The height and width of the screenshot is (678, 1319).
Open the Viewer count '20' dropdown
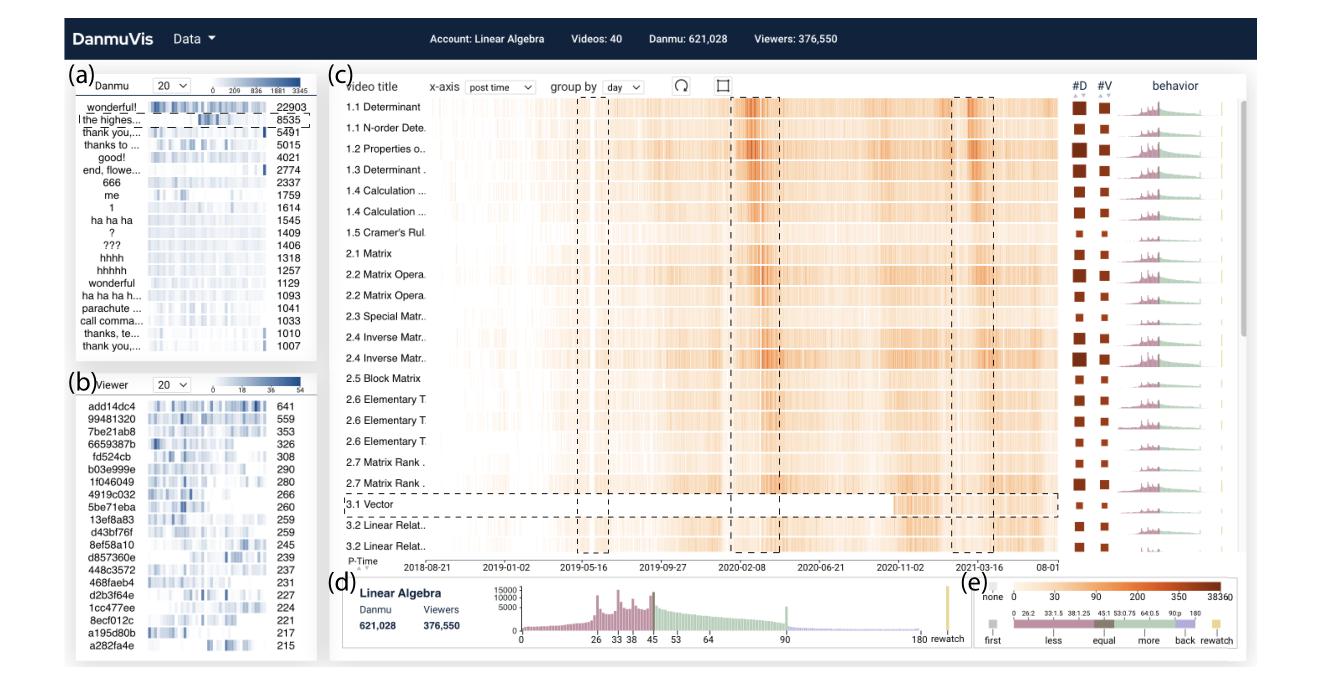171,385
